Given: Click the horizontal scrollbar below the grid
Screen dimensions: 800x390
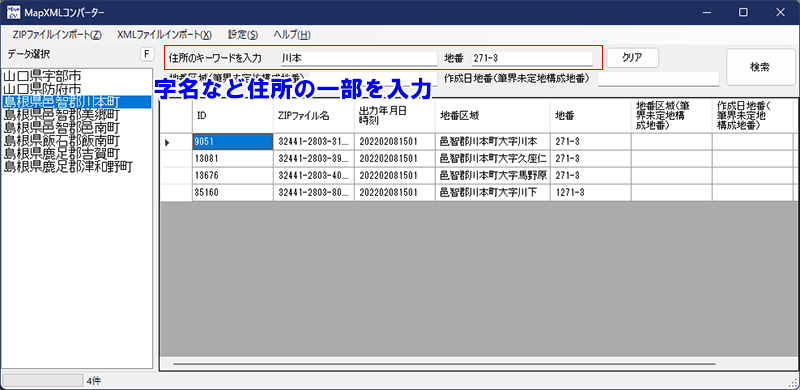Looking at the screenshot, I should (444, 364).
